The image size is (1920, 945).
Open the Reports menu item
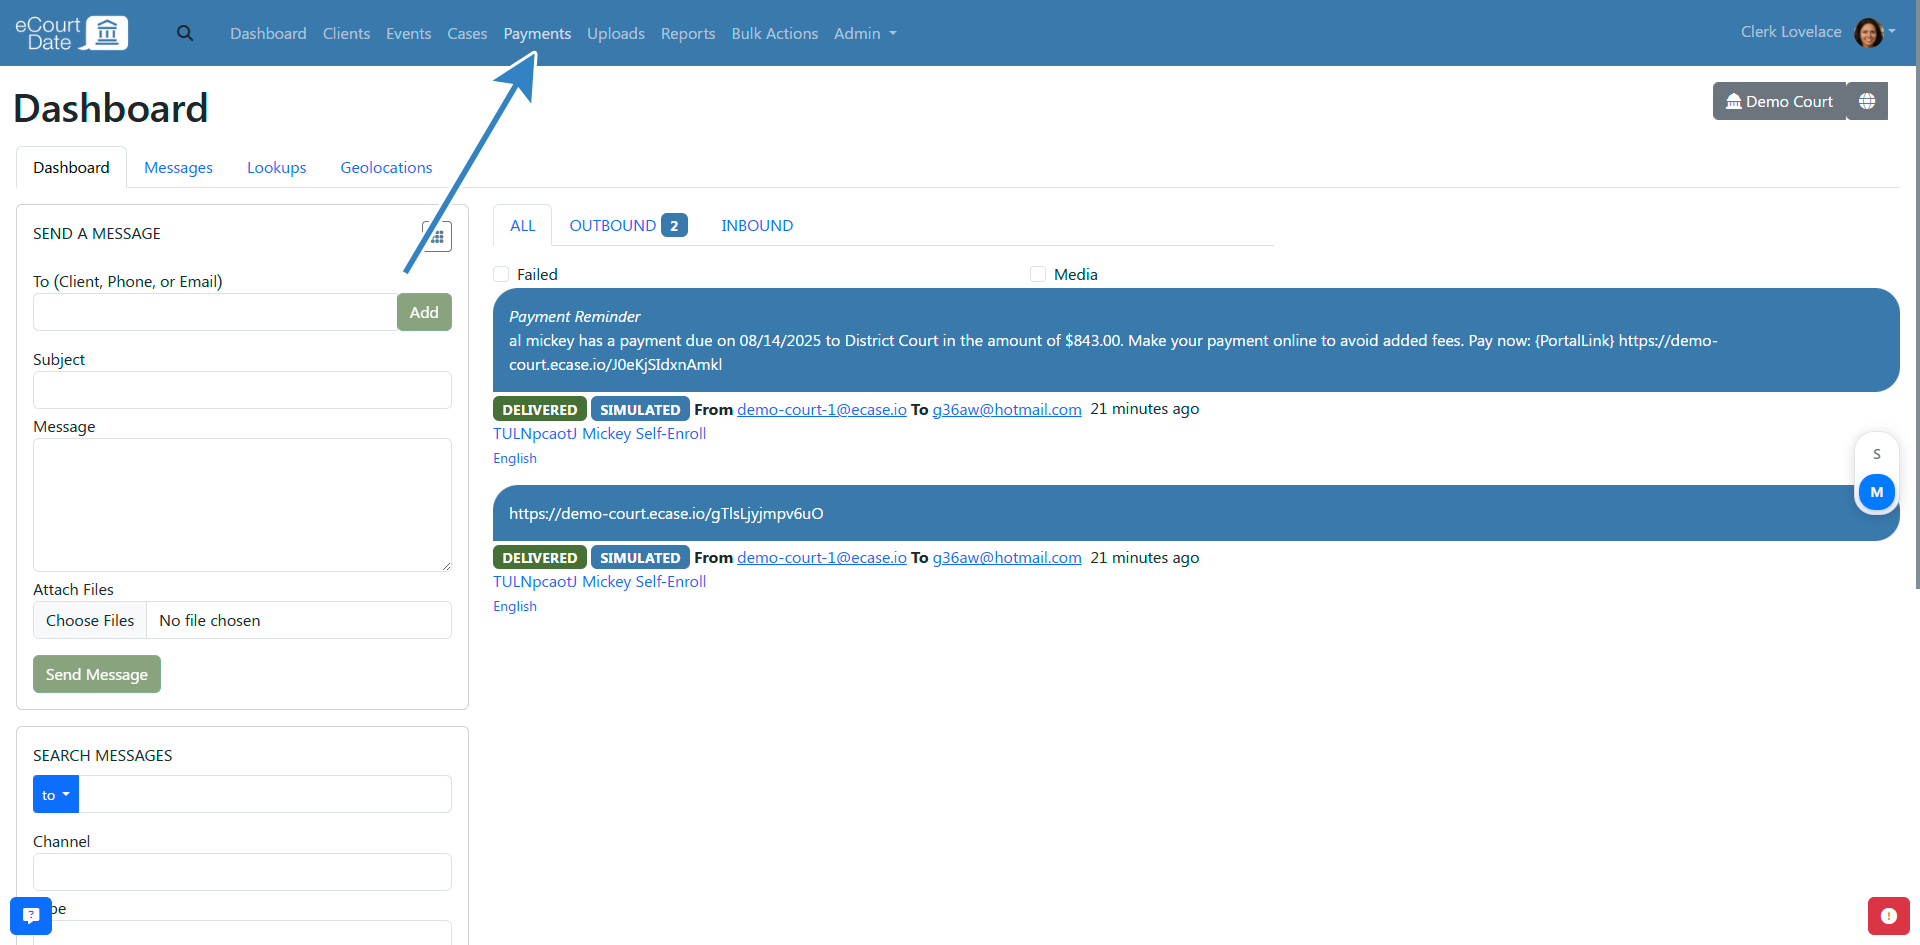click(x=688, y=33)
